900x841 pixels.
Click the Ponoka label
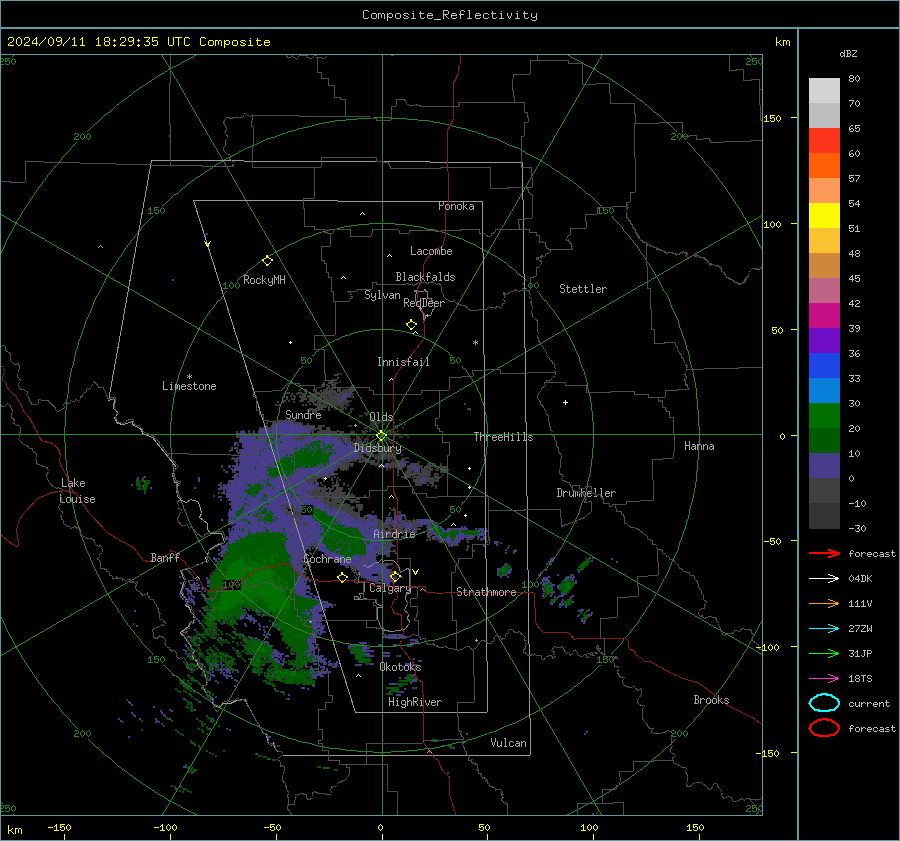(456, 206)
